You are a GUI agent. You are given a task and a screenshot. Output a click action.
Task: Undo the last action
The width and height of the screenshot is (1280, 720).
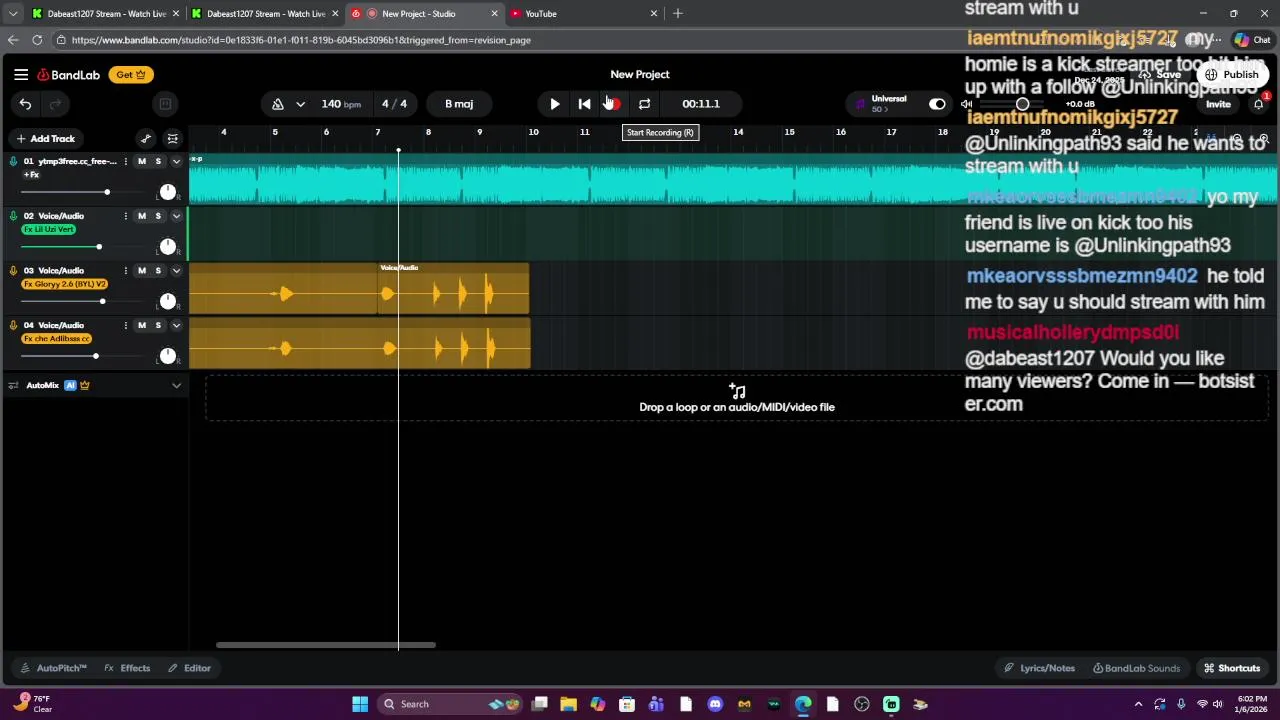(25, 103)
